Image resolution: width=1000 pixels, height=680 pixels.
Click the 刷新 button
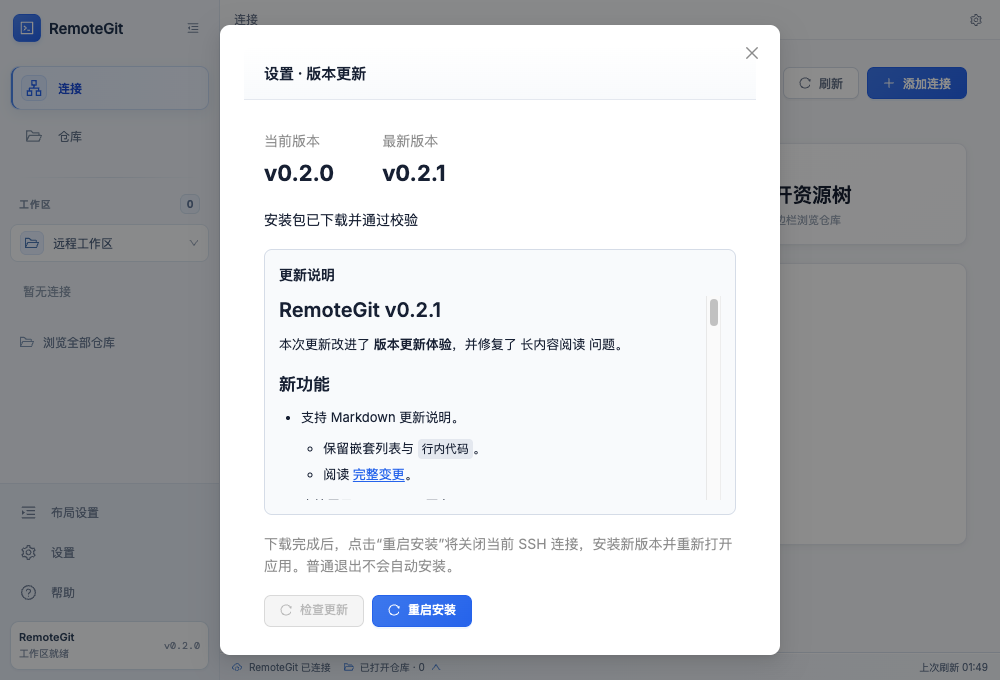pos(821,84)
